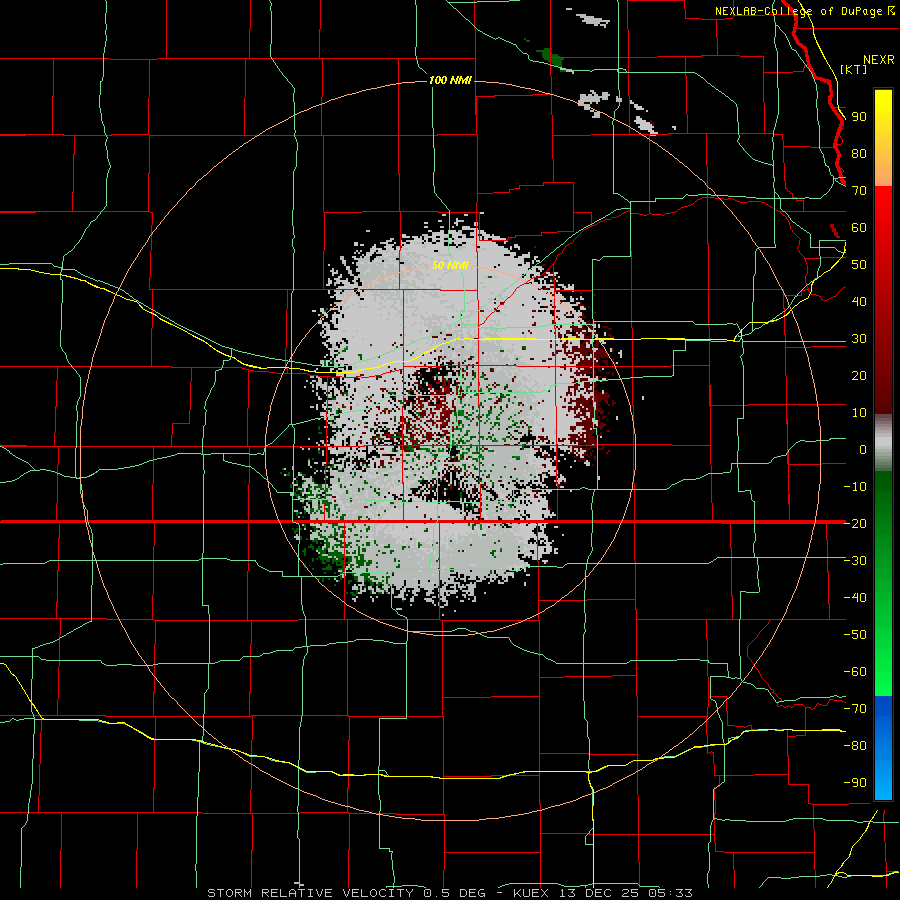This screenshot has width=900, height=900.
Task: Click the 40 value on the velocity scale
Action: pos(859,302)
